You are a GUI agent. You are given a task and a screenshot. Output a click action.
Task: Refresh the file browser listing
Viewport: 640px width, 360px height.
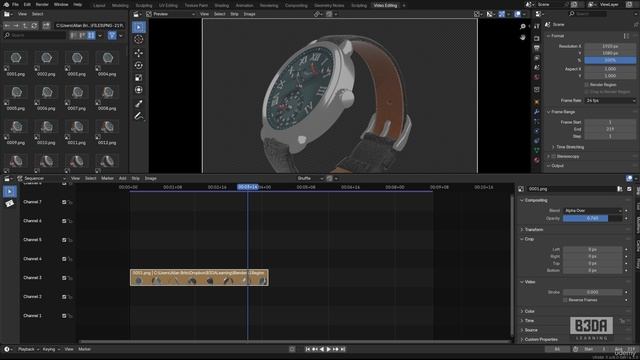coord(34,26)
